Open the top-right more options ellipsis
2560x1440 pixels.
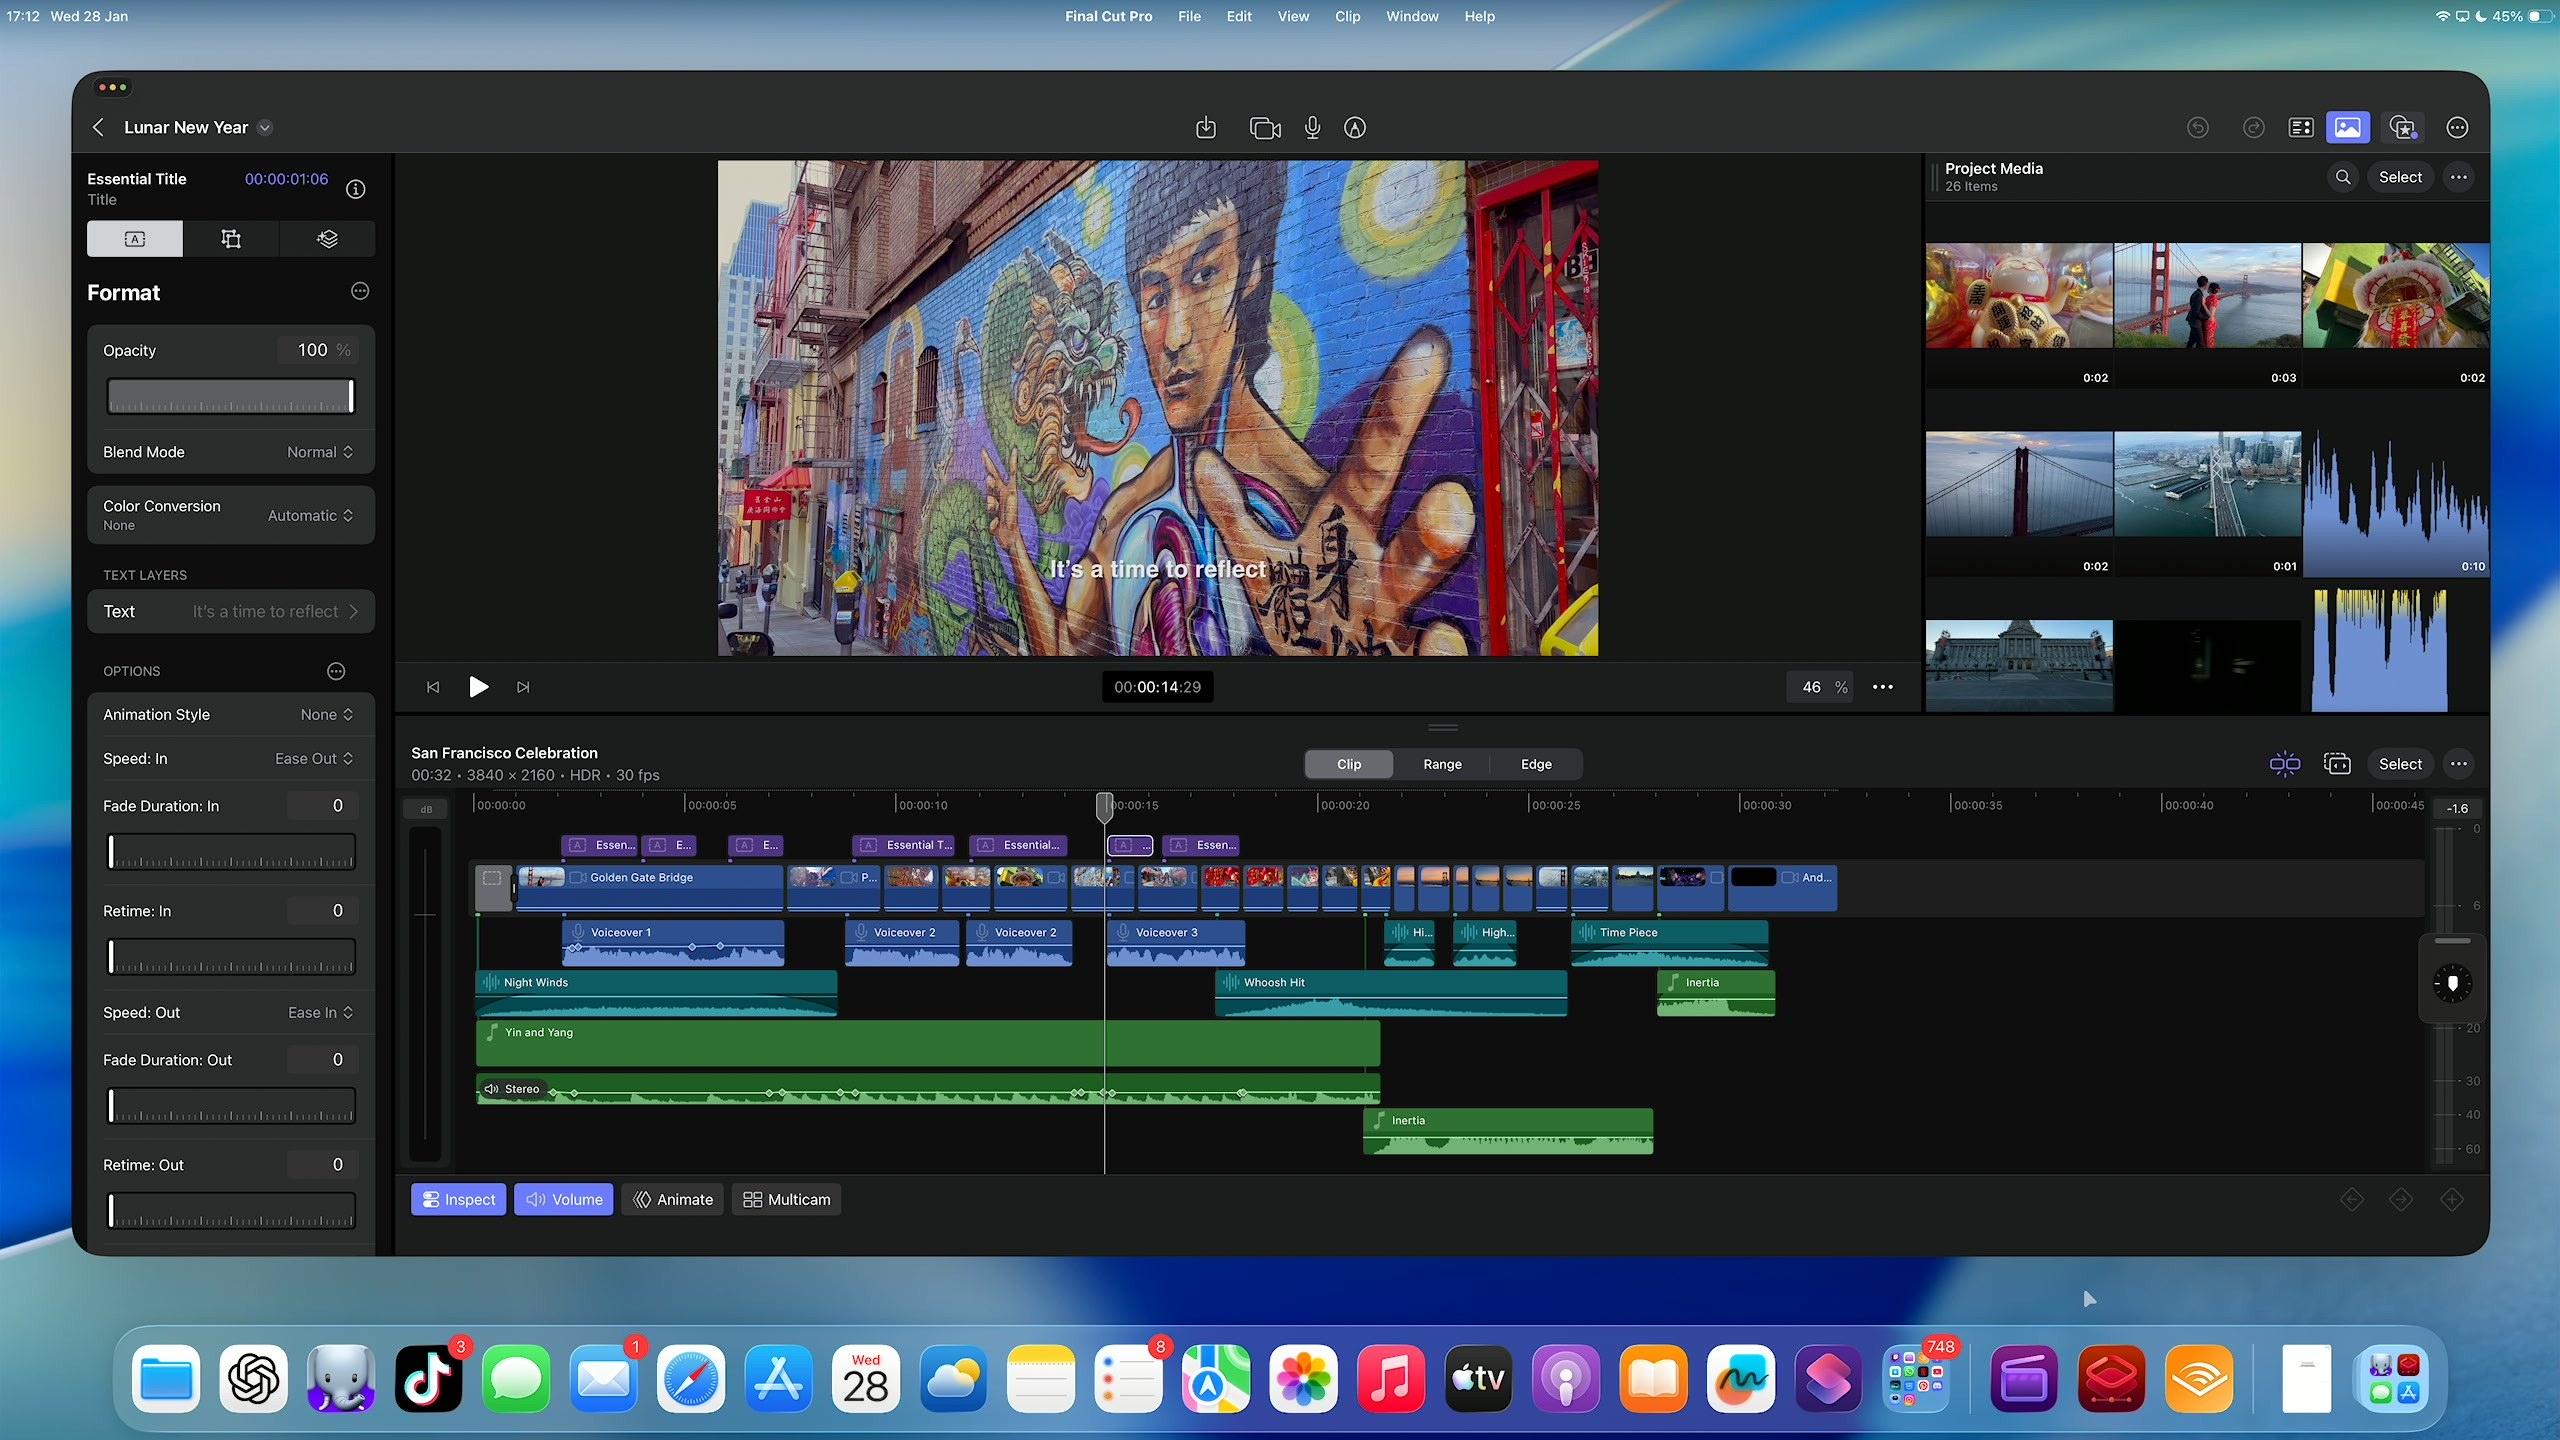(x=2457, y=127)
